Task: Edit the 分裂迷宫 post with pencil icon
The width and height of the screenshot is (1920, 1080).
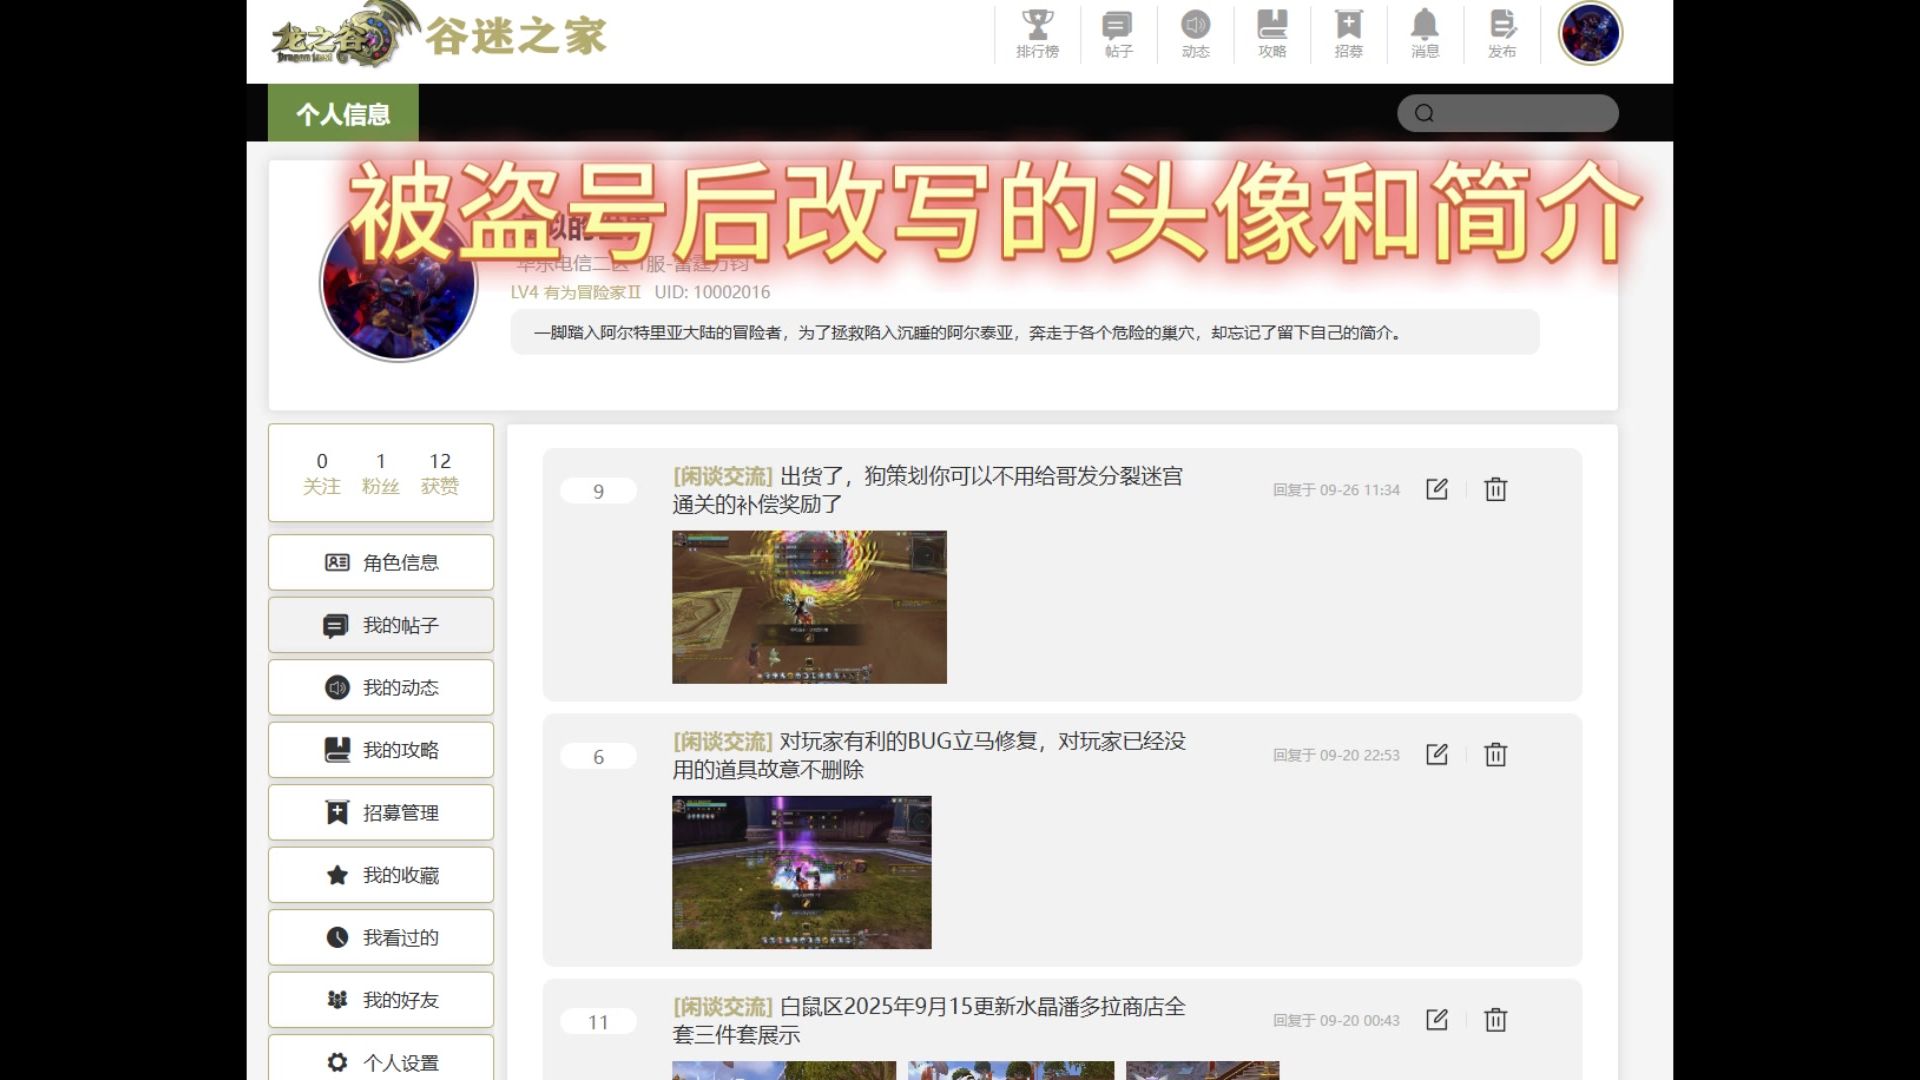Action: coord(1436,489)
